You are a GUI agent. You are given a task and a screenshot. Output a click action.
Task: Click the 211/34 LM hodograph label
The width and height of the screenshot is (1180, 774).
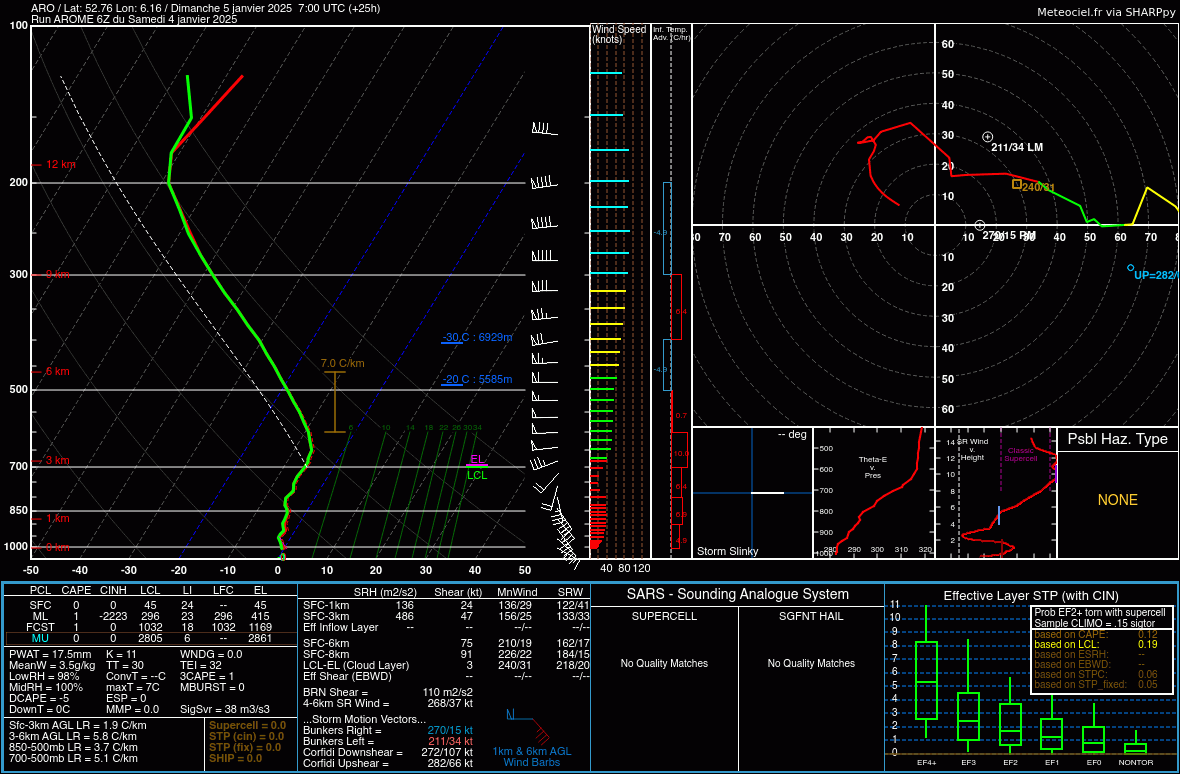[1017, 147]
